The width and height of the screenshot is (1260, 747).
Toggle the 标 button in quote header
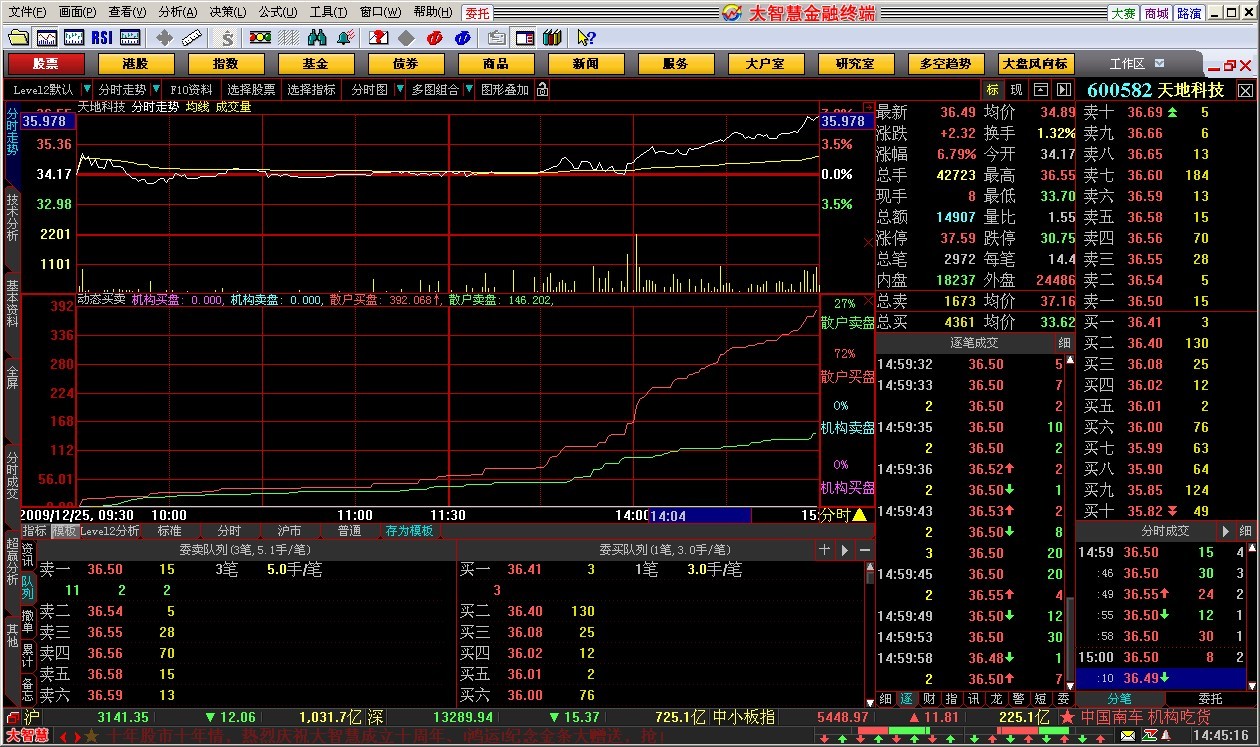pyautogui.click(x=992, y=90)
